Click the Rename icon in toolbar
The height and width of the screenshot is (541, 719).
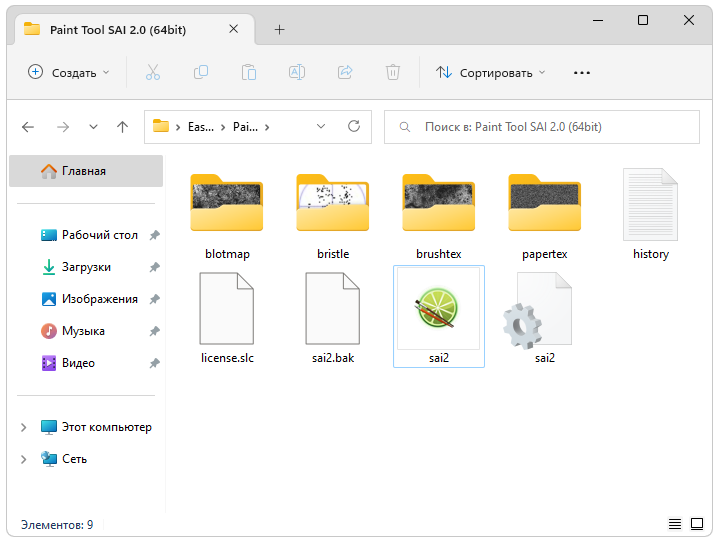pyautogui.click(x=297, y=72)
